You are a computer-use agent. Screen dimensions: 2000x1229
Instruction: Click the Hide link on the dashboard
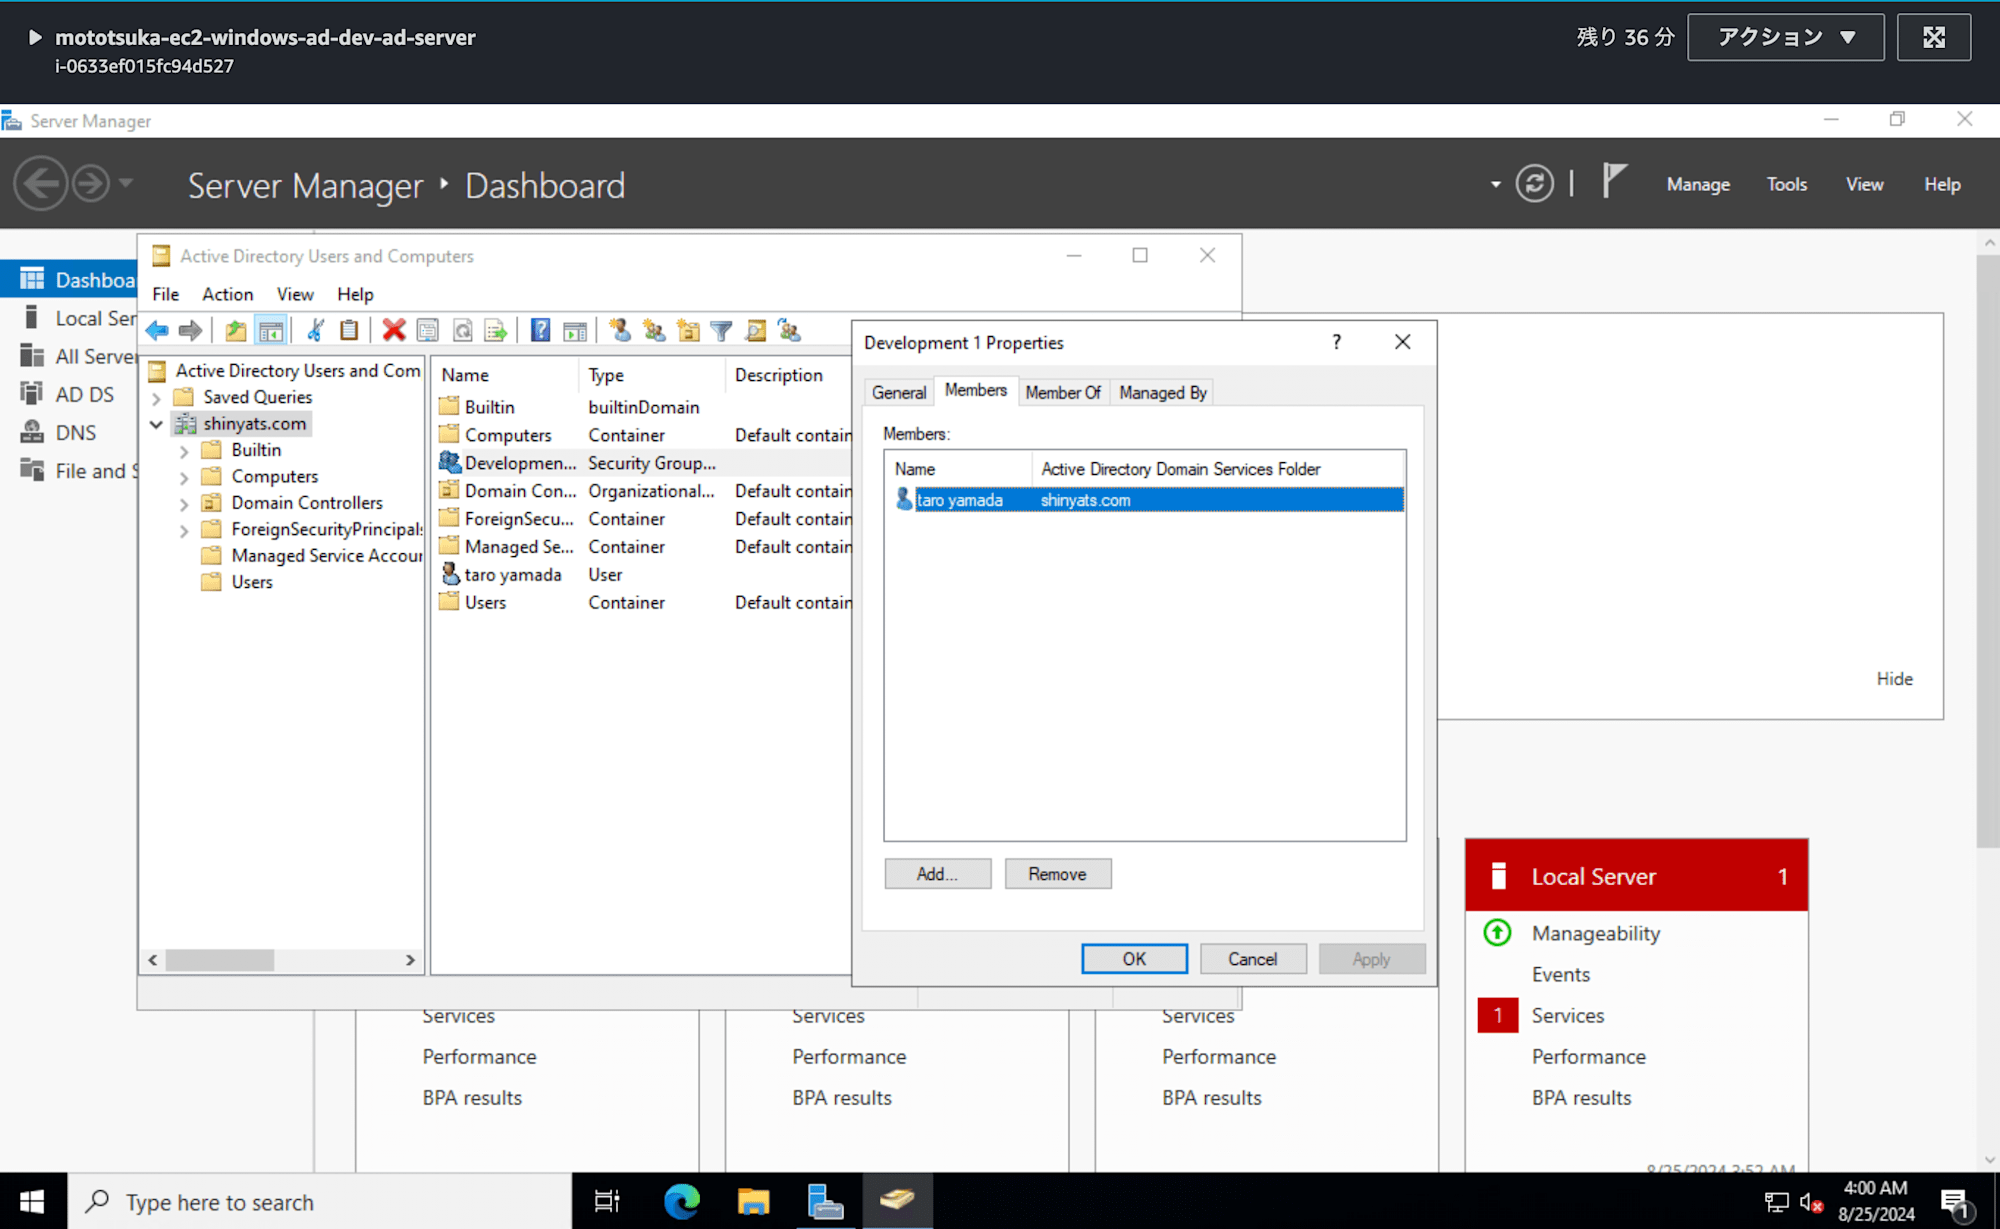pos(1894,679)
